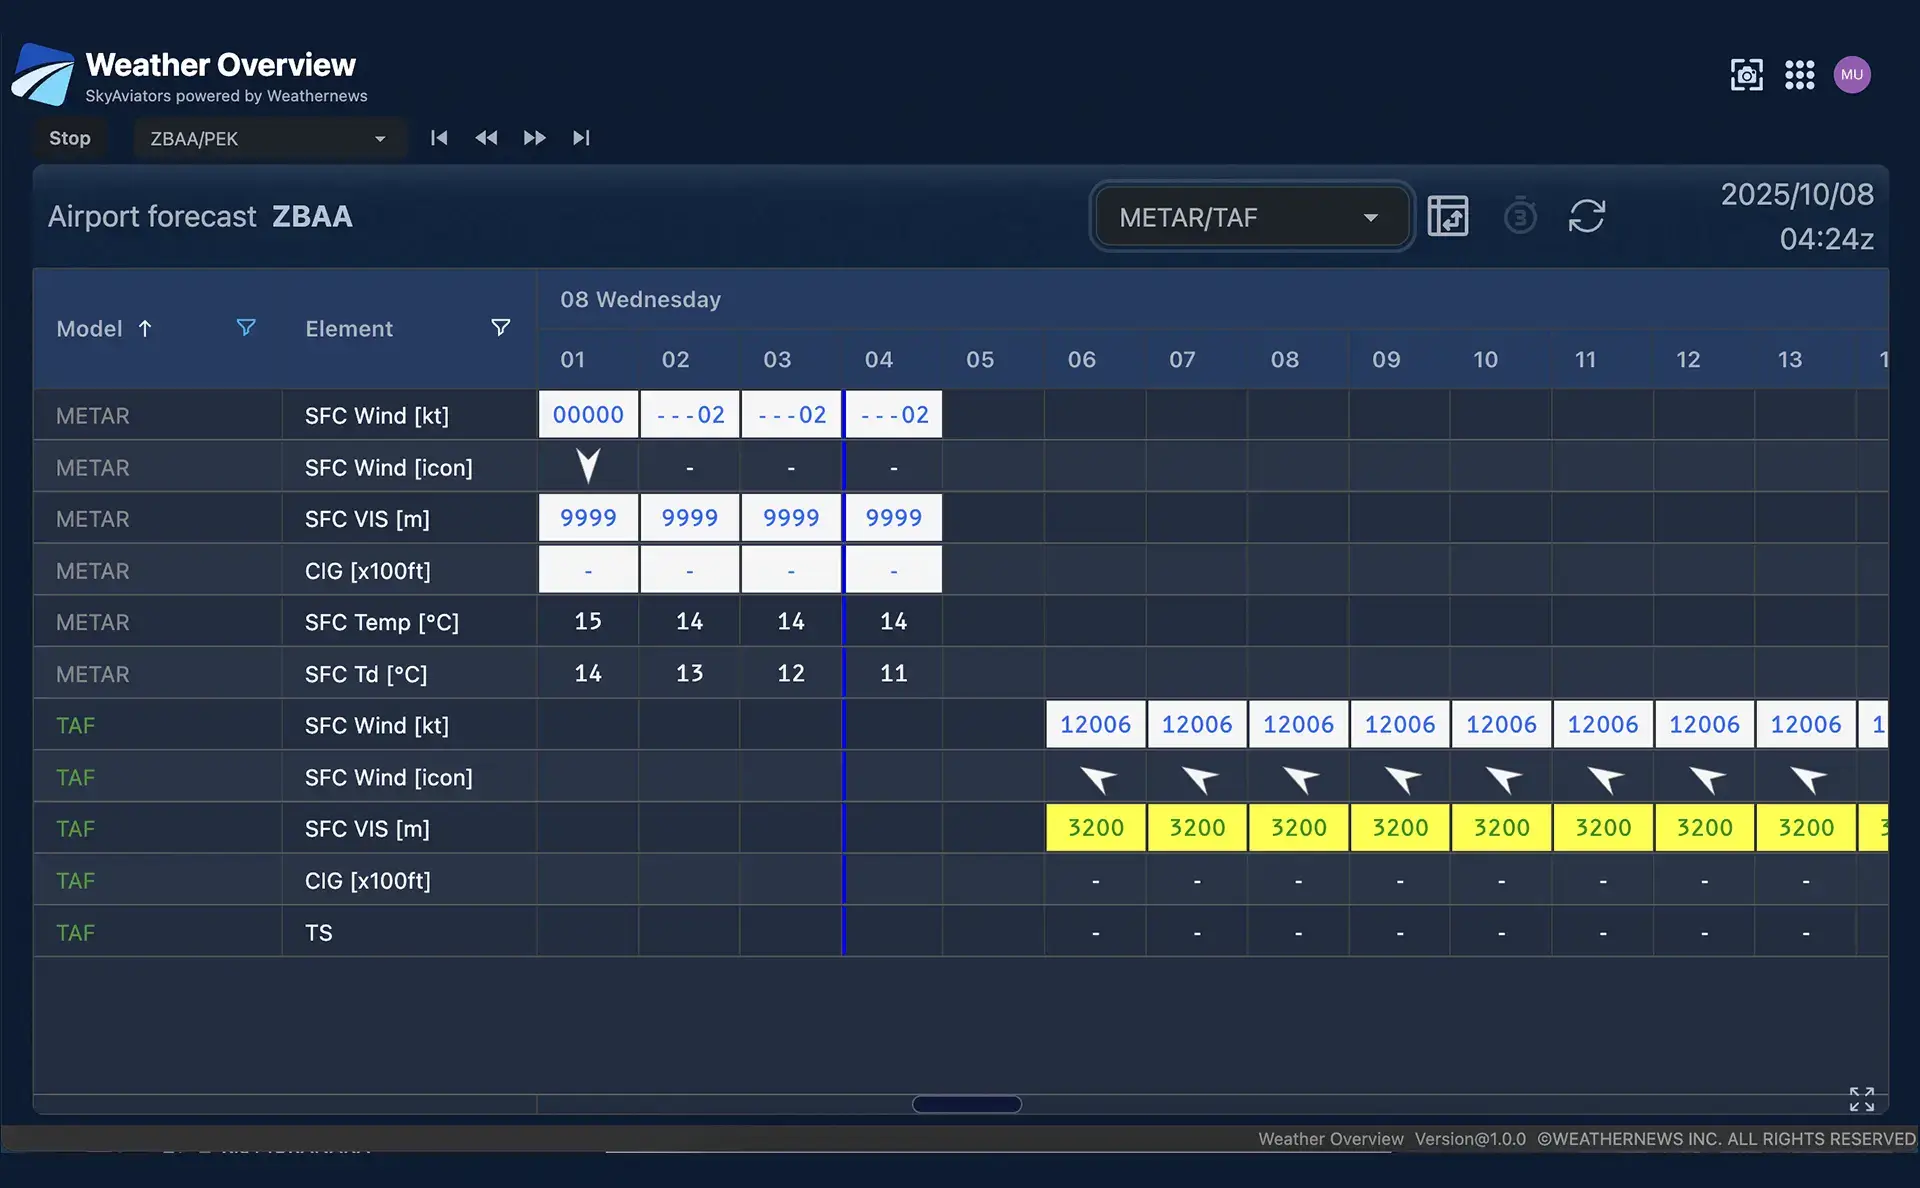
Task: Toggle the auto-refresh timer icon
Action: [1519, 216]
